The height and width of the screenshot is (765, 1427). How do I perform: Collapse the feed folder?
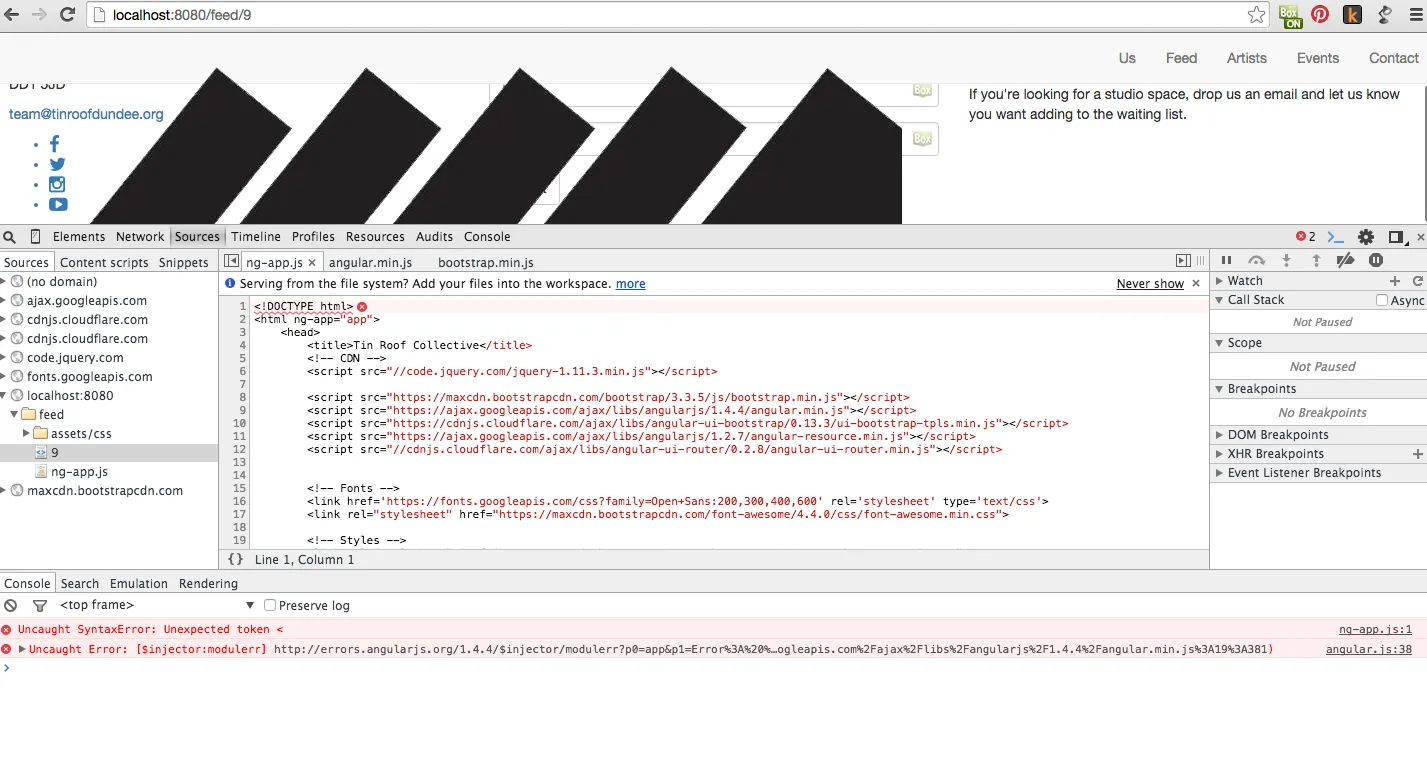pyautogui.click(x=14, y=414)
